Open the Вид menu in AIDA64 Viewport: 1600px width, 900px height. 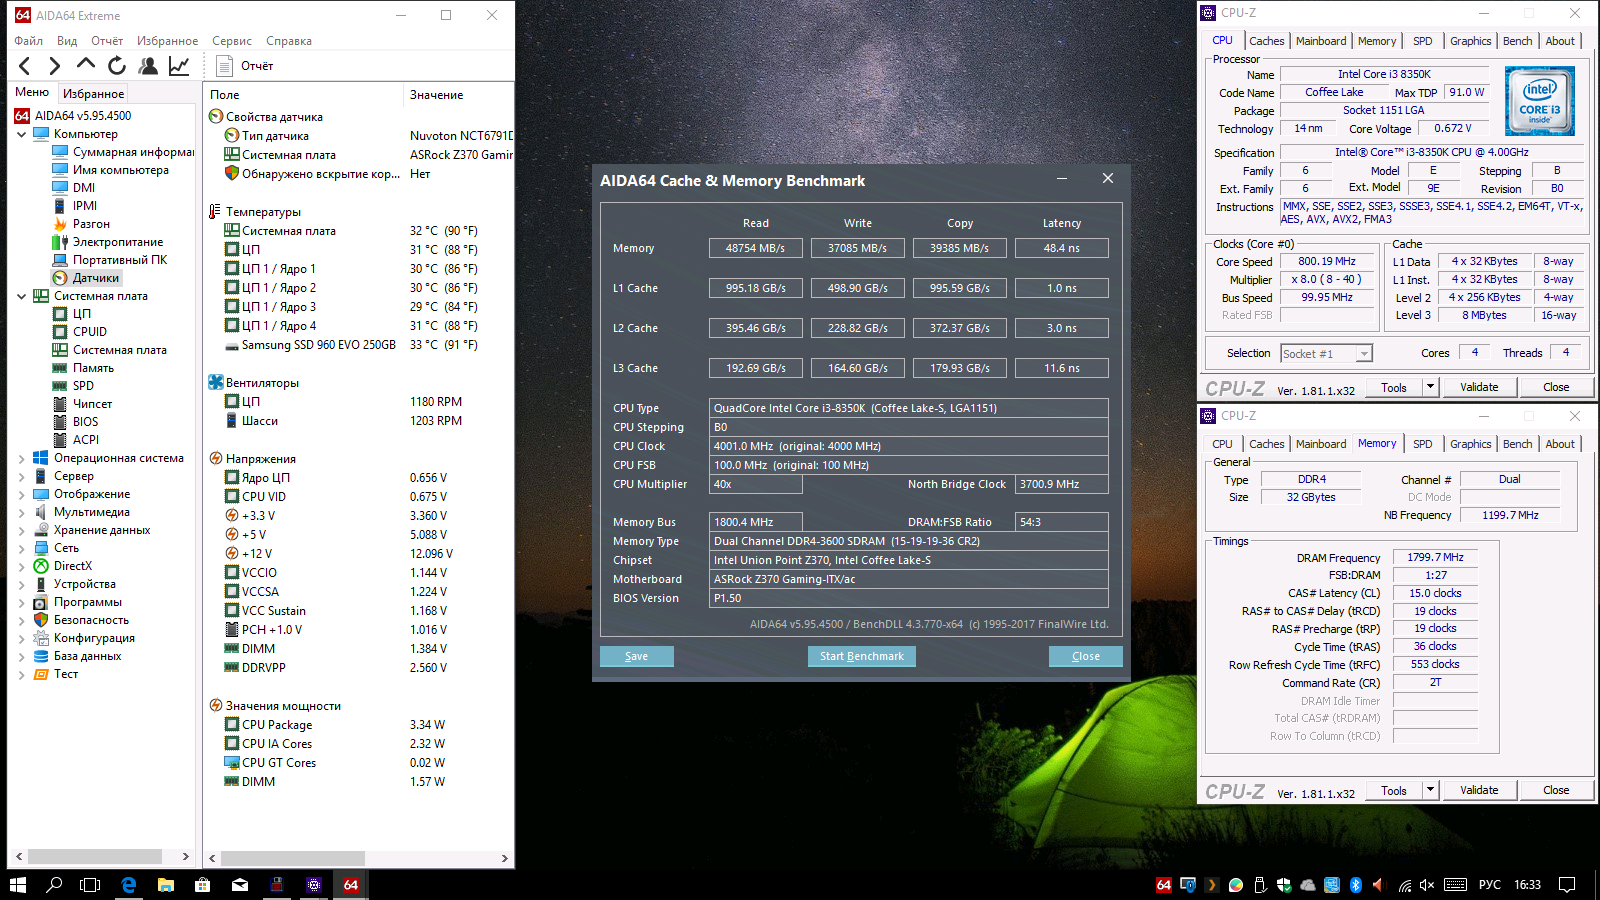pyautogui.click(x=67, y=41)
